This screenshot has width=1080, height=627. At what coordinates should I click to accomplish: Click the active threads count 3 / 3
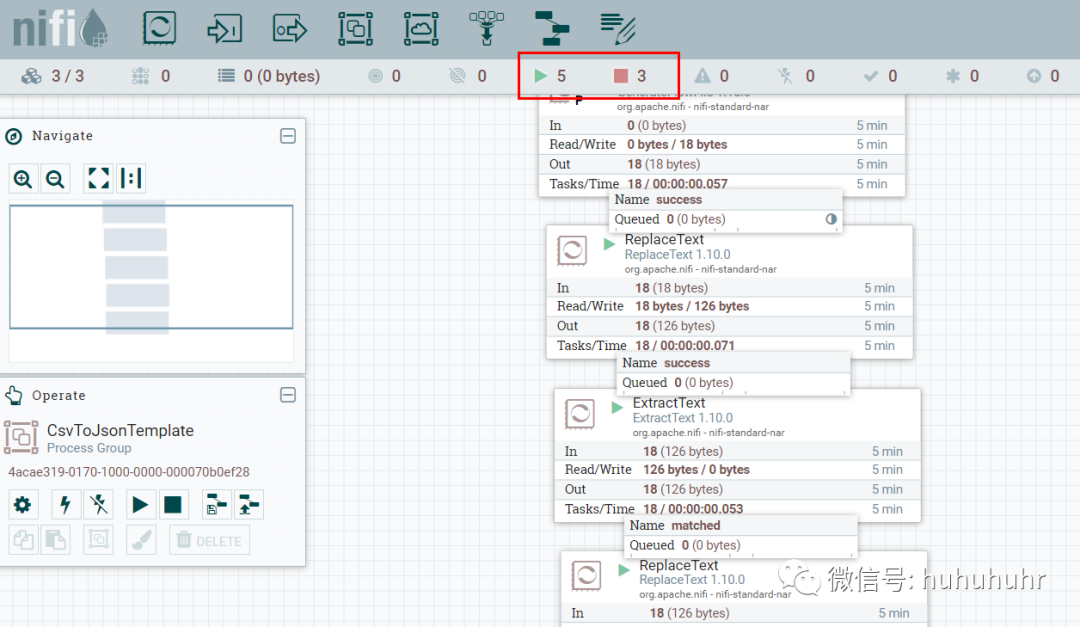click(53, 76)
